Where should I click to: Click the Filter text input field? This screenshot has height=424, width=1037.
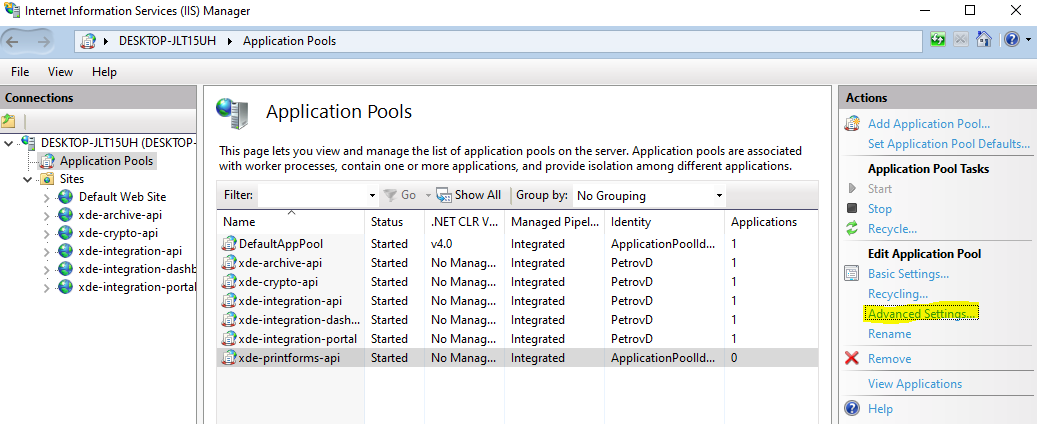pos(311,196)
